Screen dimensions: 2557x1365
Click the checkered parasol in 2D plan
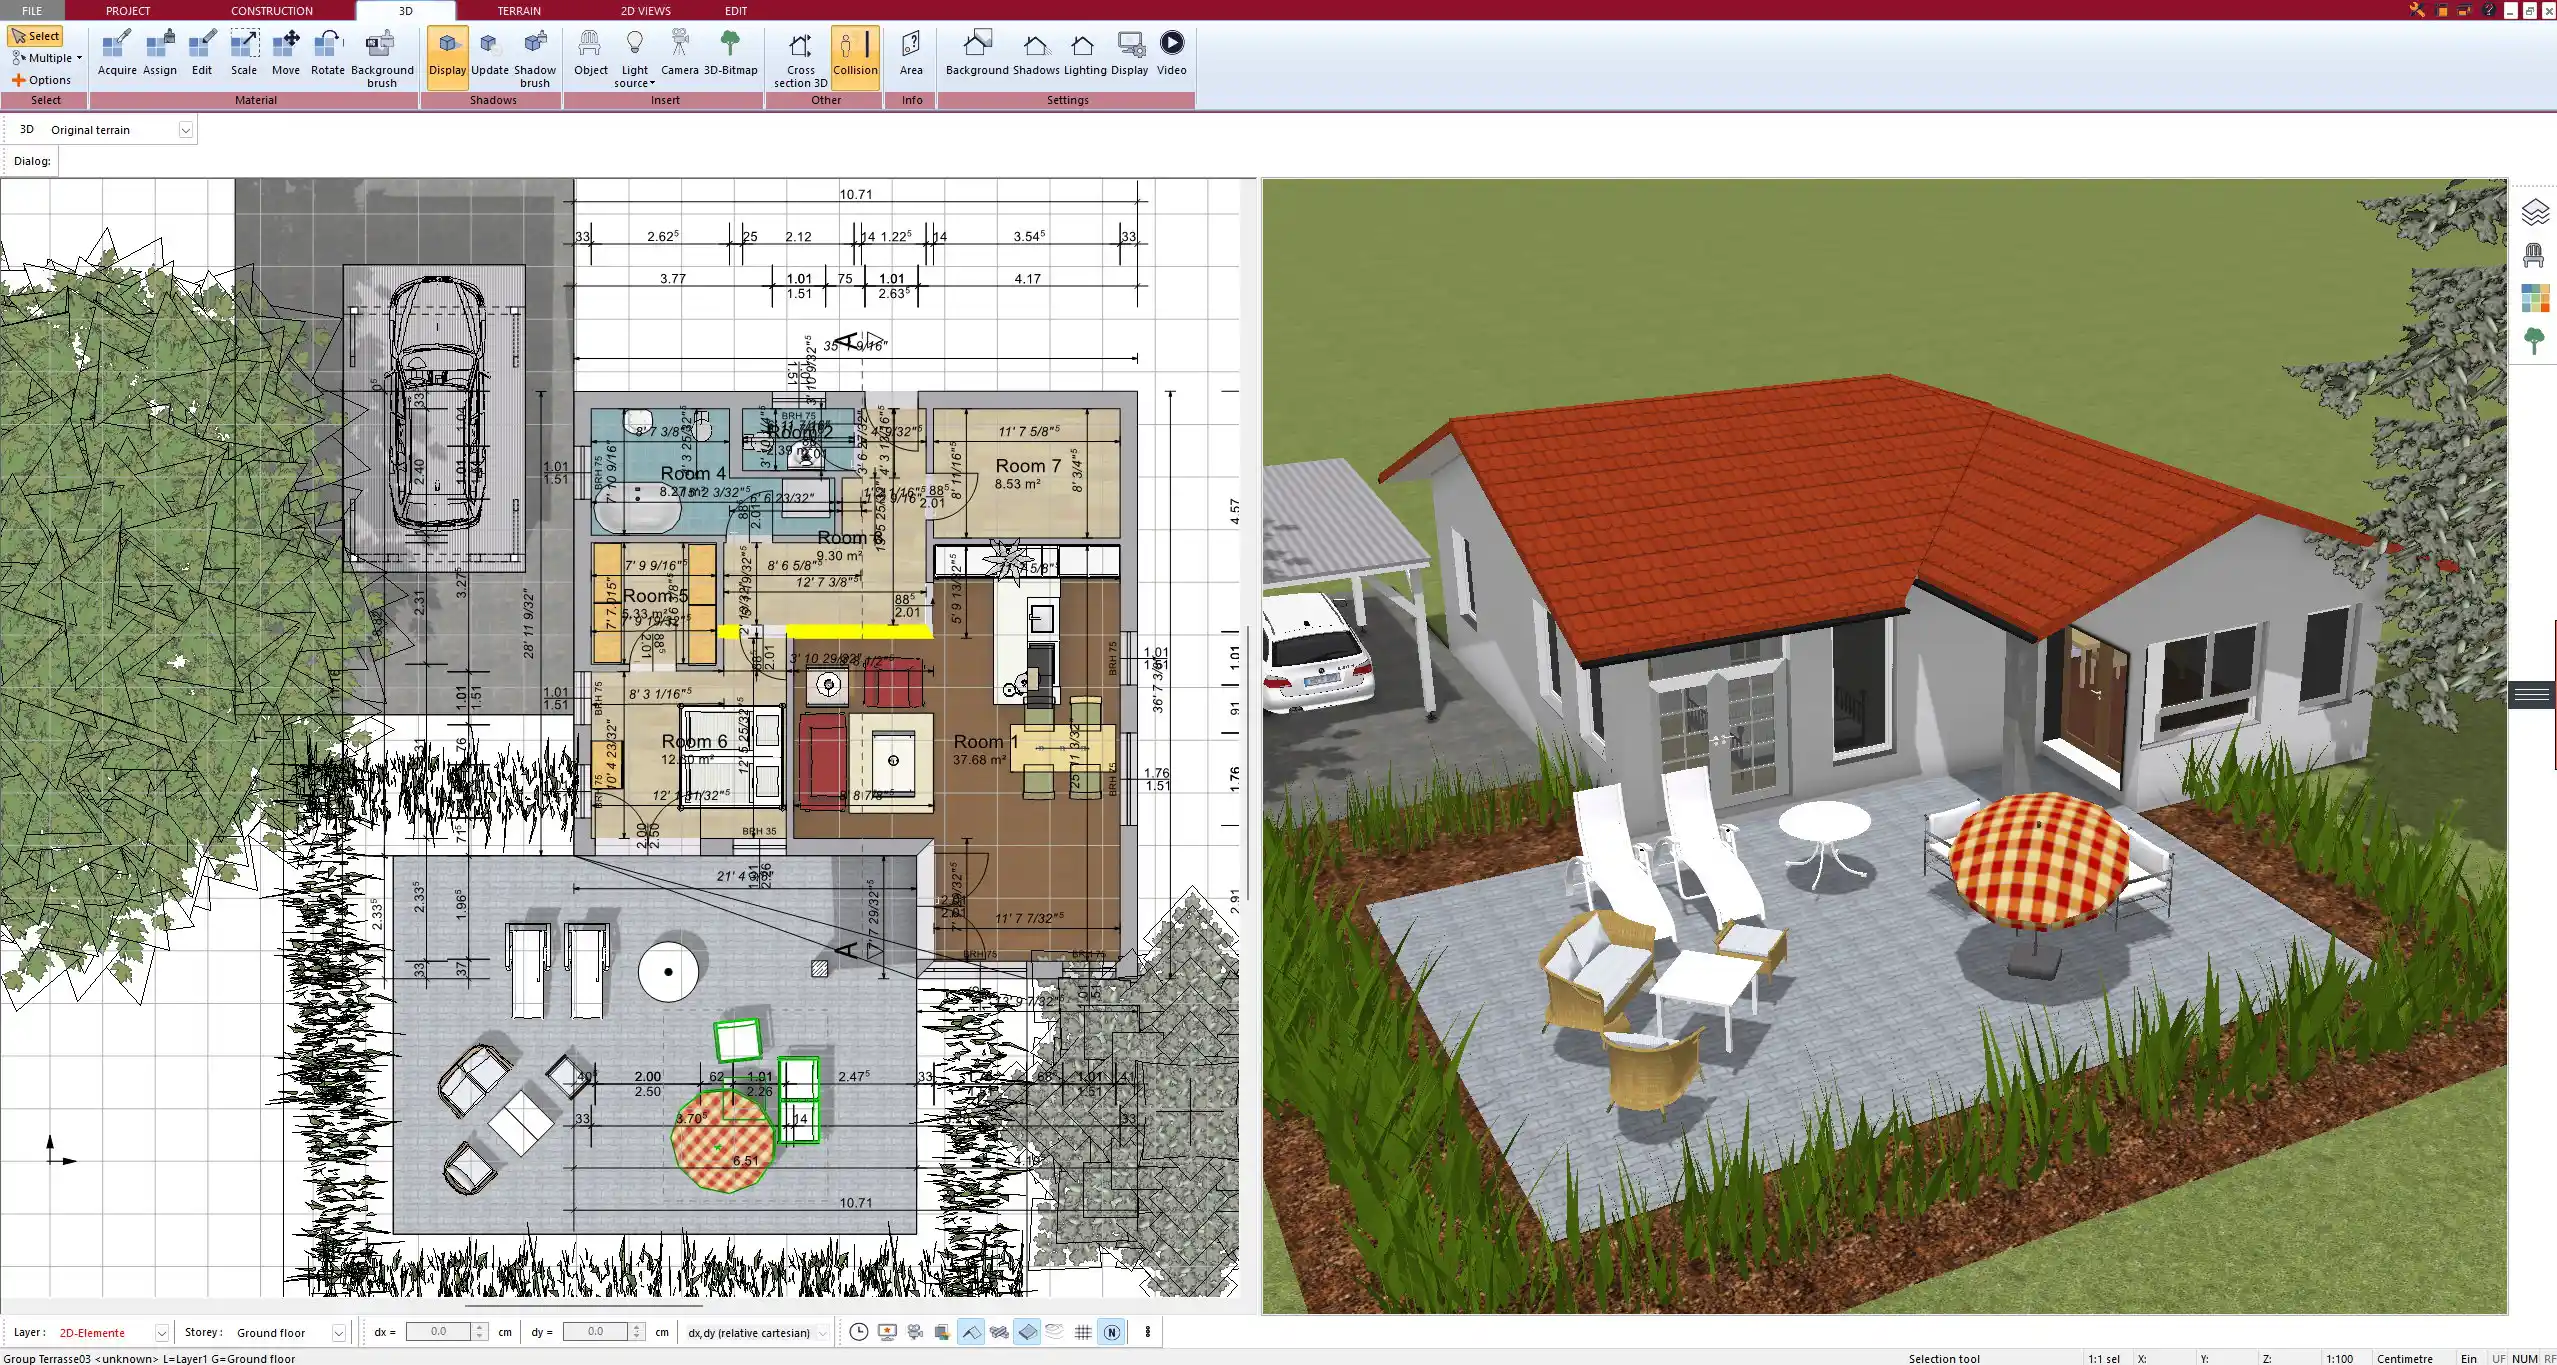tap(723, 1140)
